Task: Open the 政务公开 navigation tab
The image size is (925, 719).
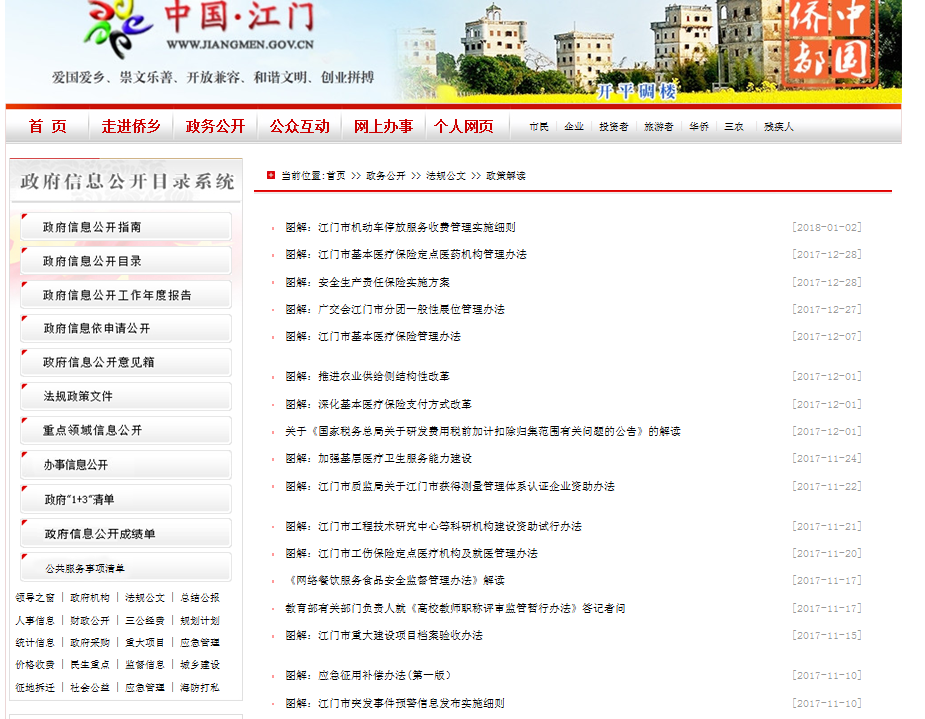Action: coord(215,127)
